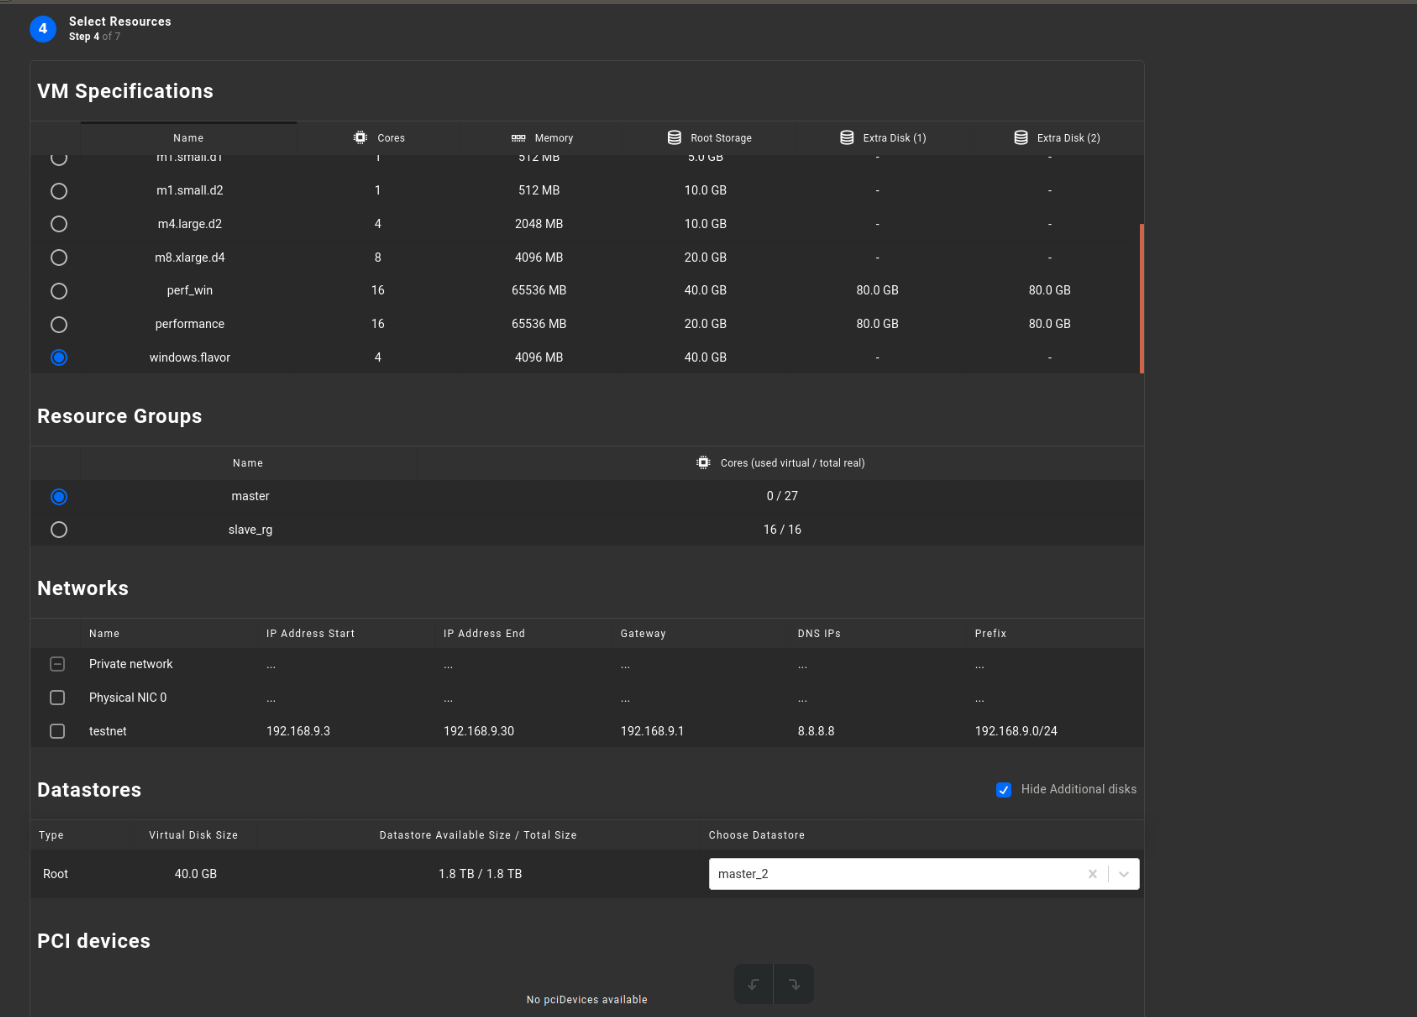Click the VM Specifications table scrollbar
Viewport: 1417px width, 1017px height.
(1142, 298)
